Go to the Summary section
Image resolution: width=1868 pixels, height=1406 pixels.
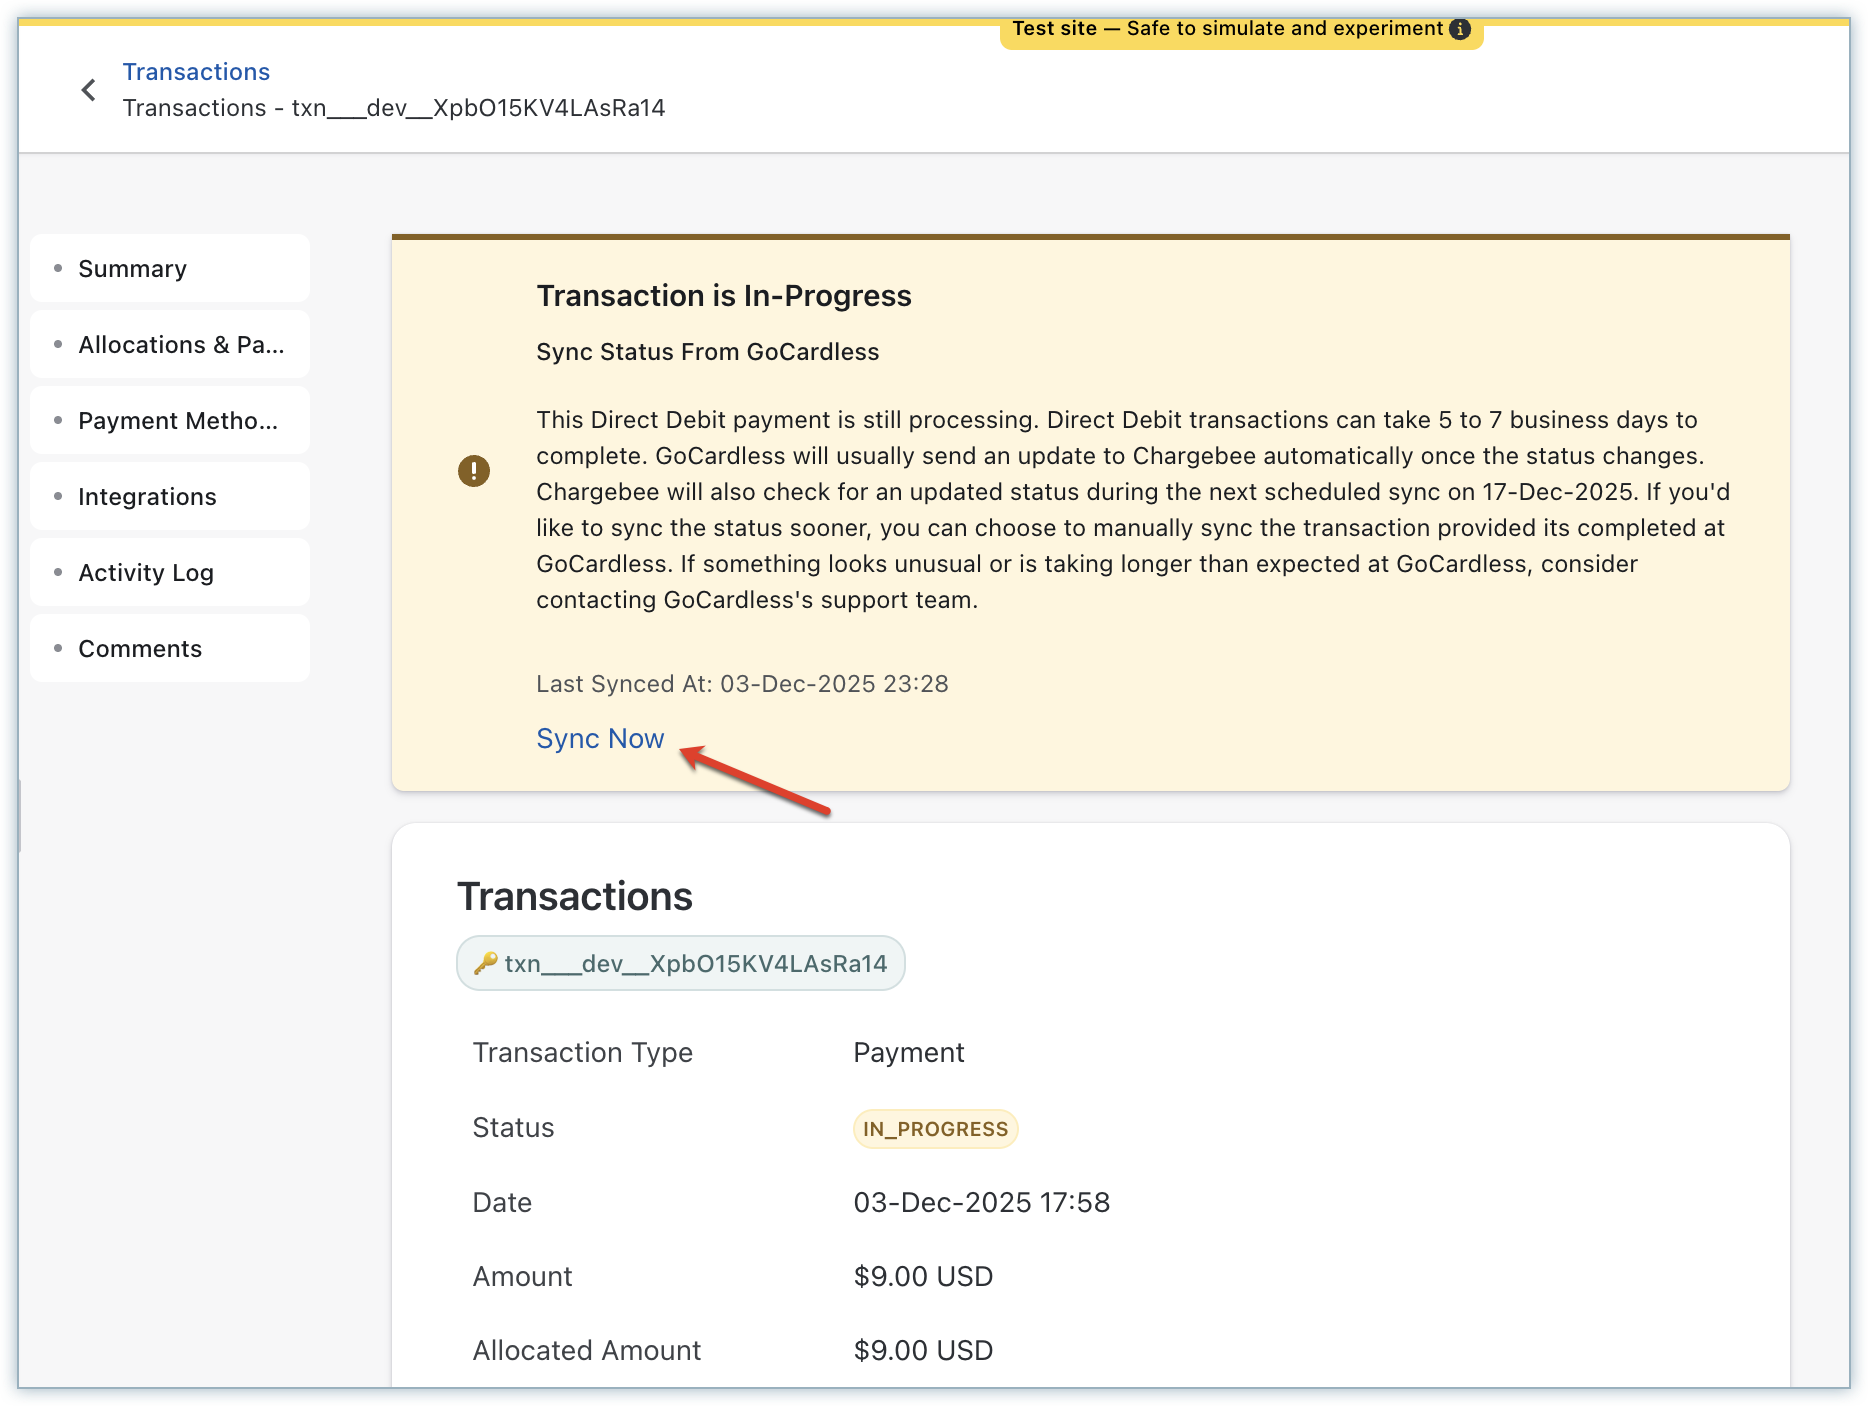point(132,269)
